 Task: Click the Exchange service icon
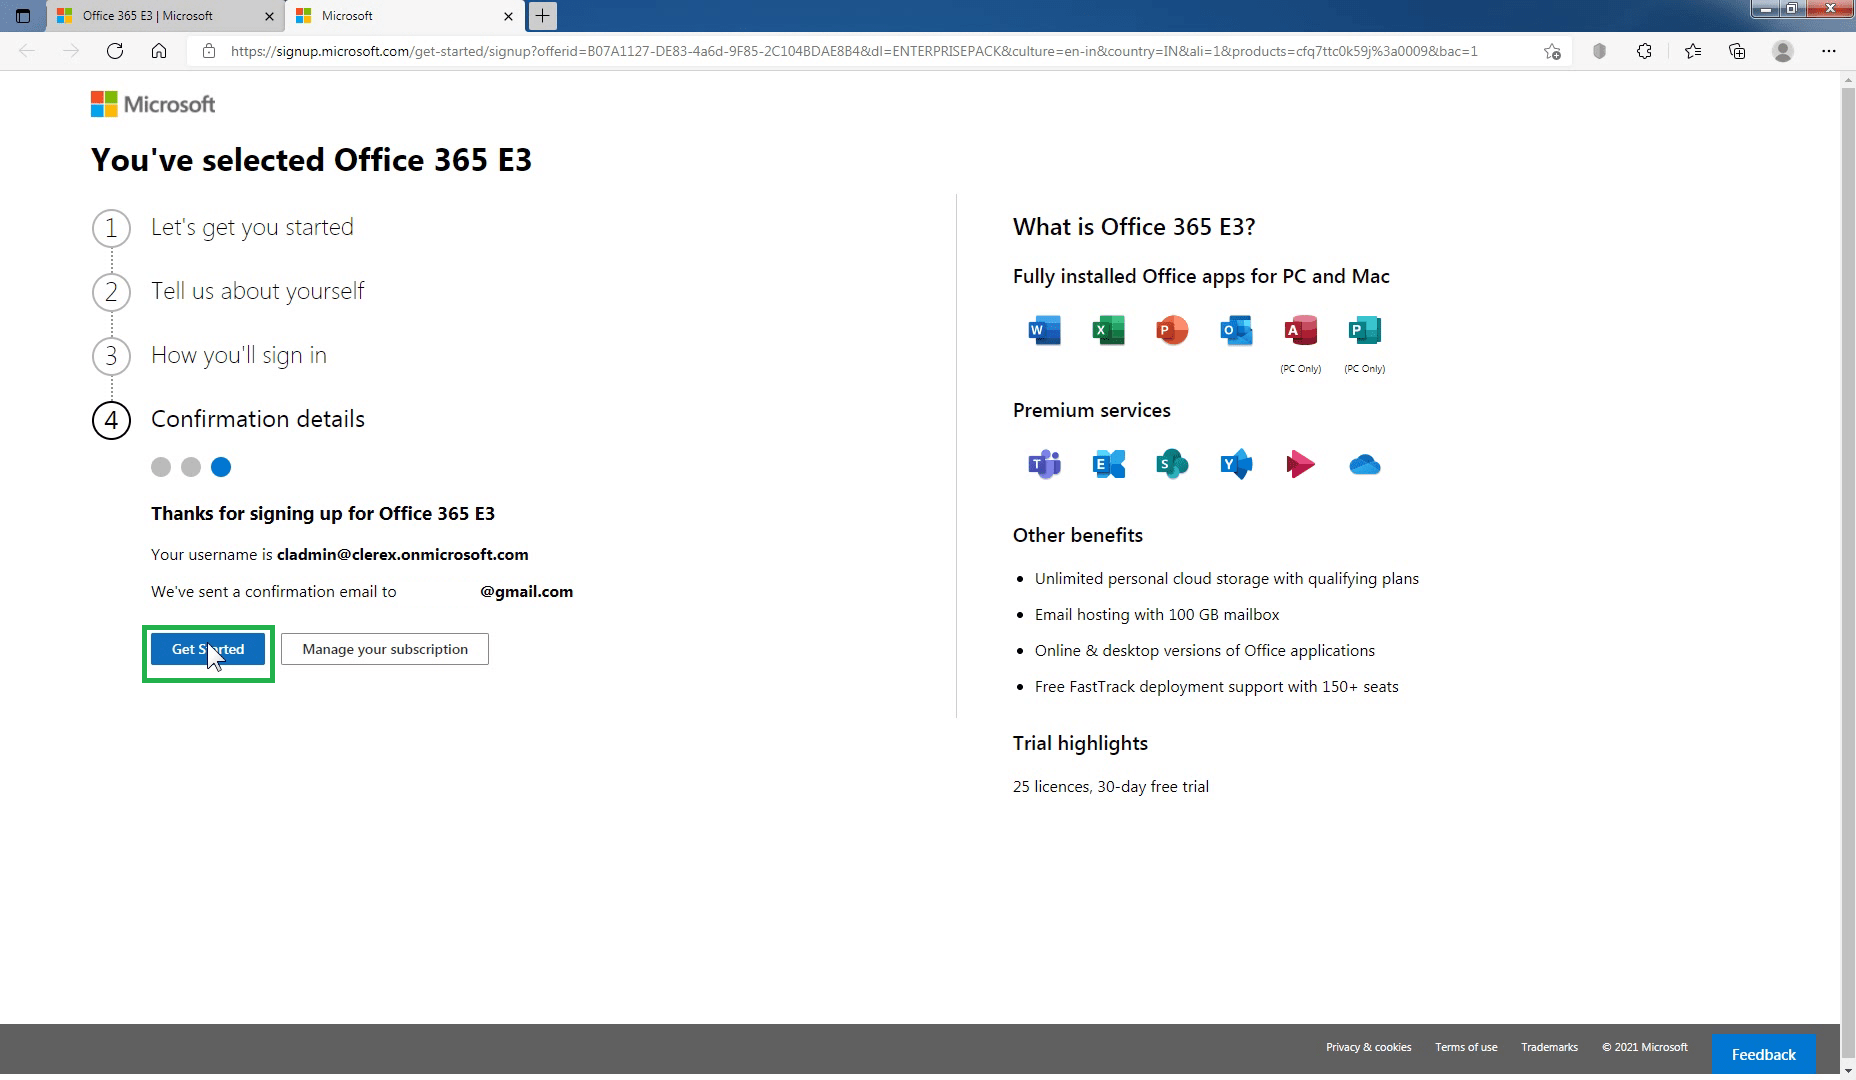(1108, 464)
